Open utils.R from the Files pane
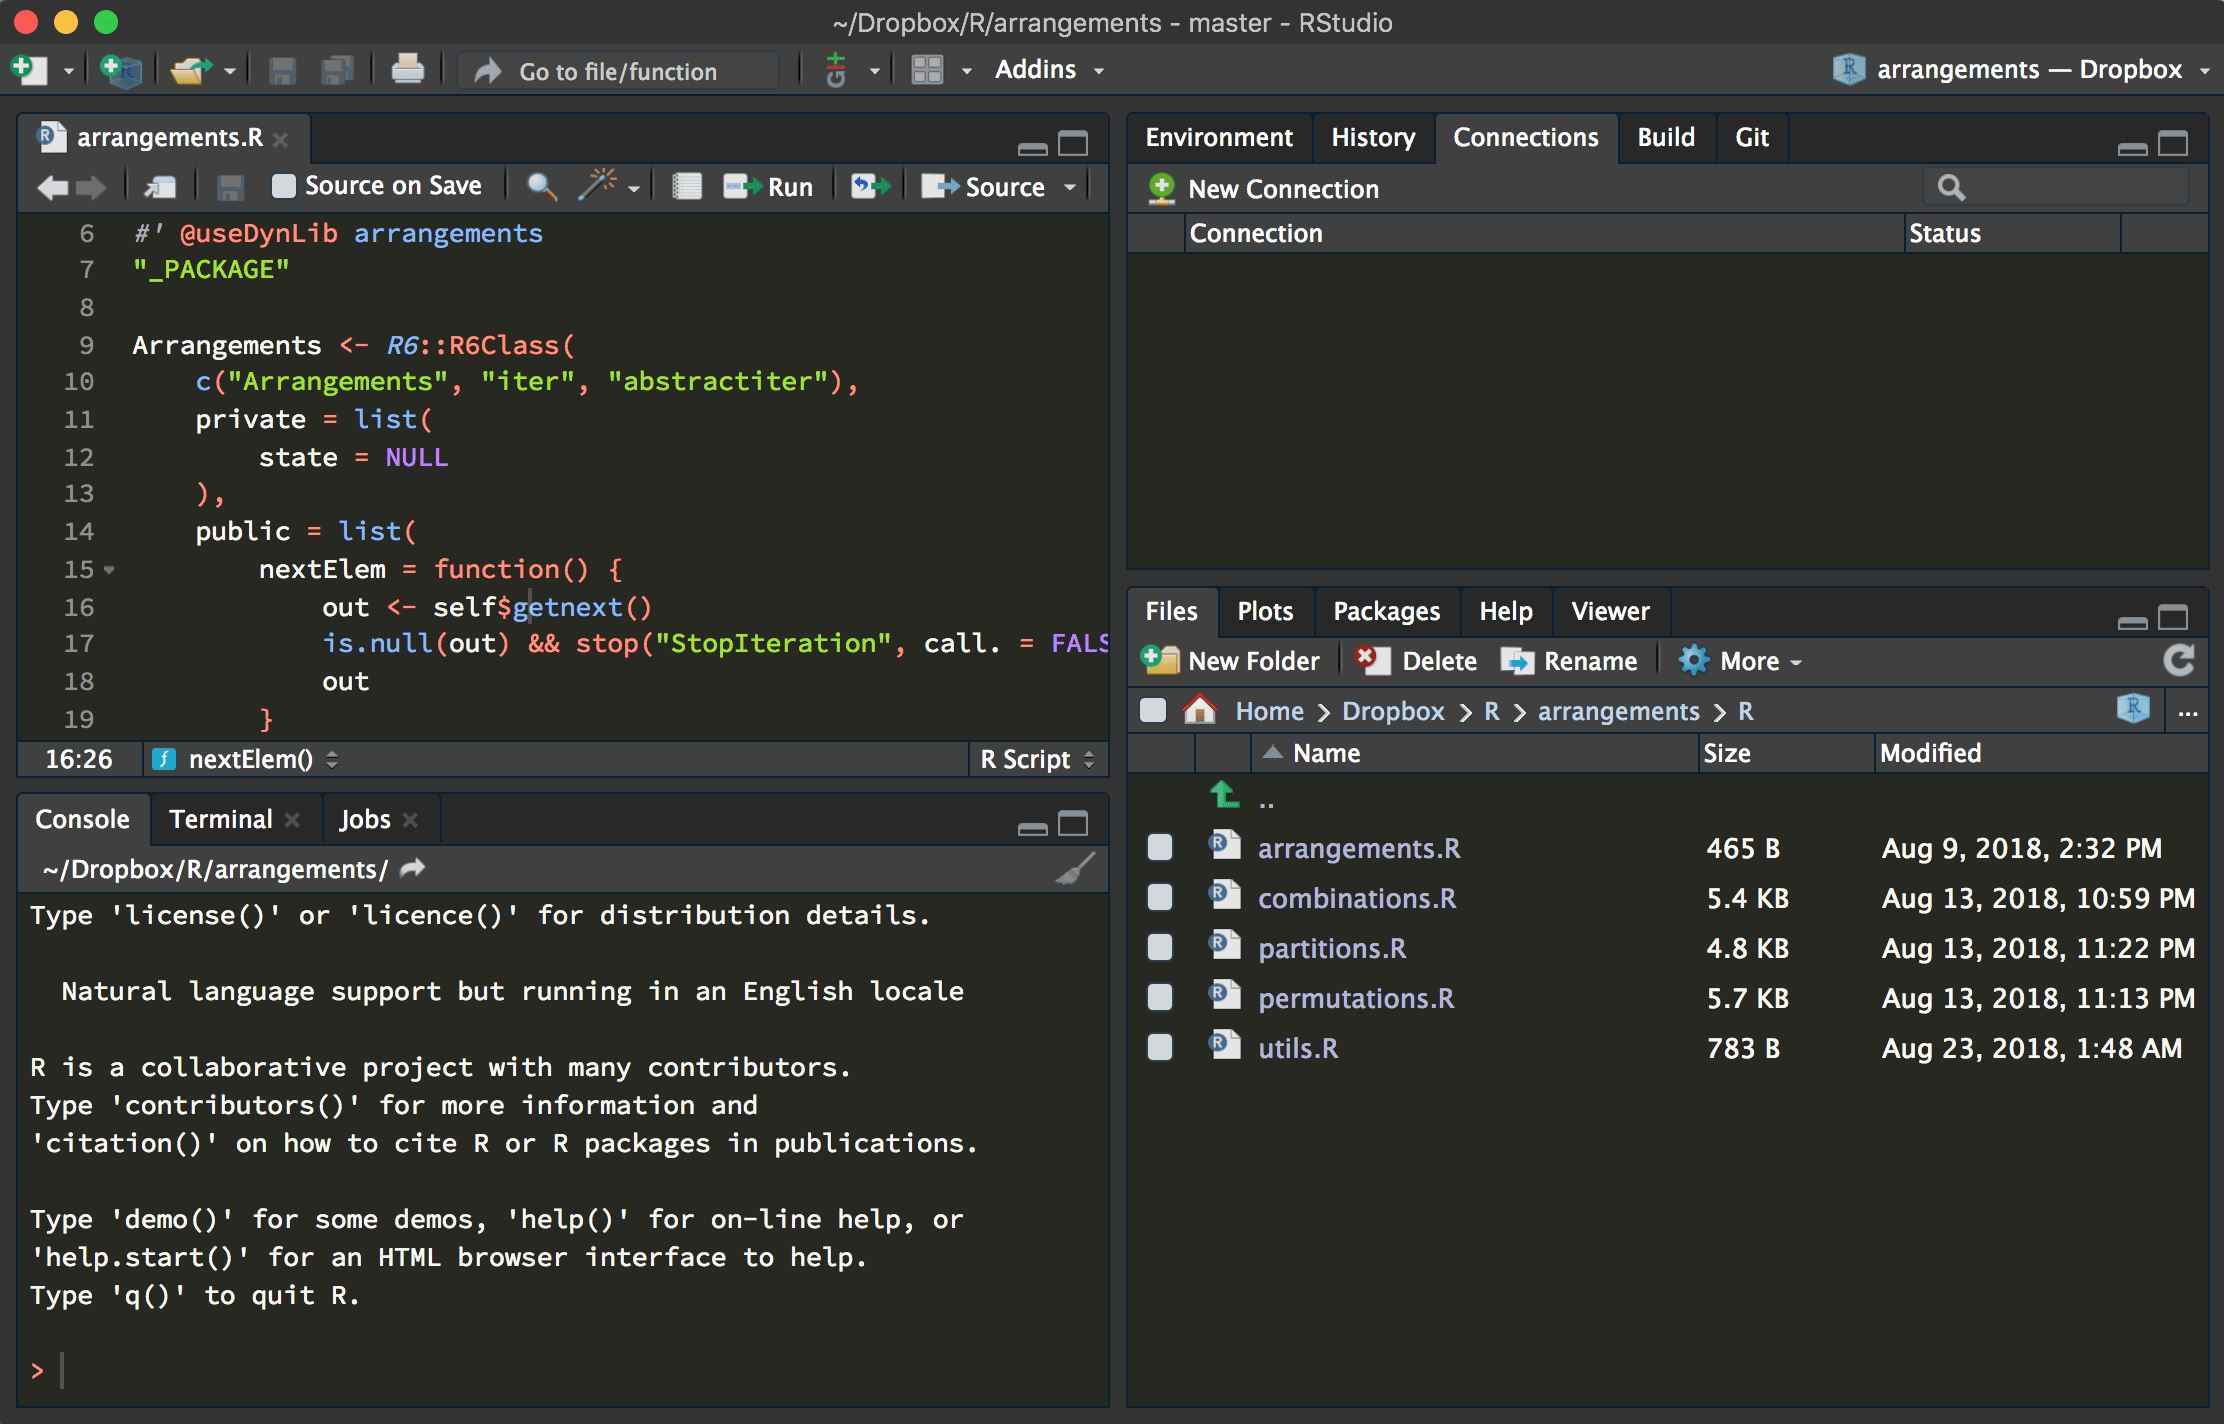Screen dimensions: 2224x1424 pyautogui.click(x=1299, y=1047)
